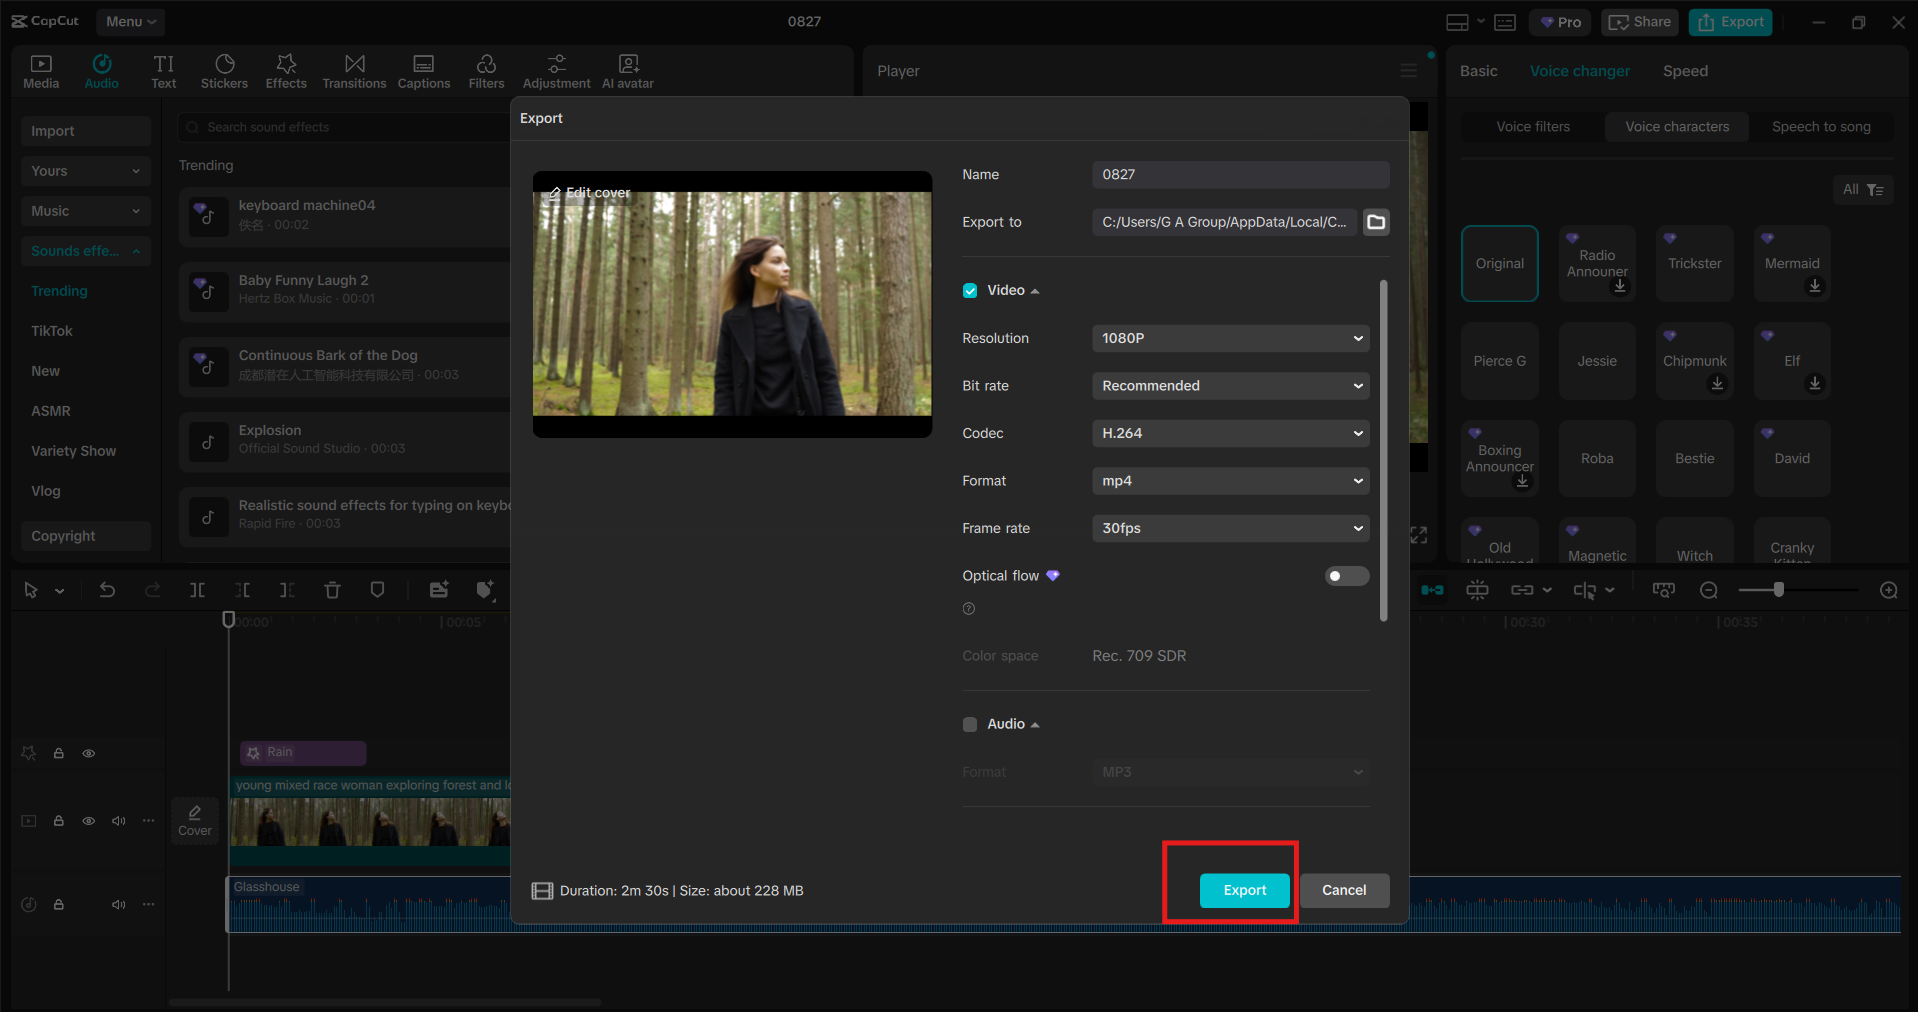Image resolution: width=1918 pixels, height=1012 pixels.
Task: Click the Pro upgrade button
Action: (x=1560, y=22)
